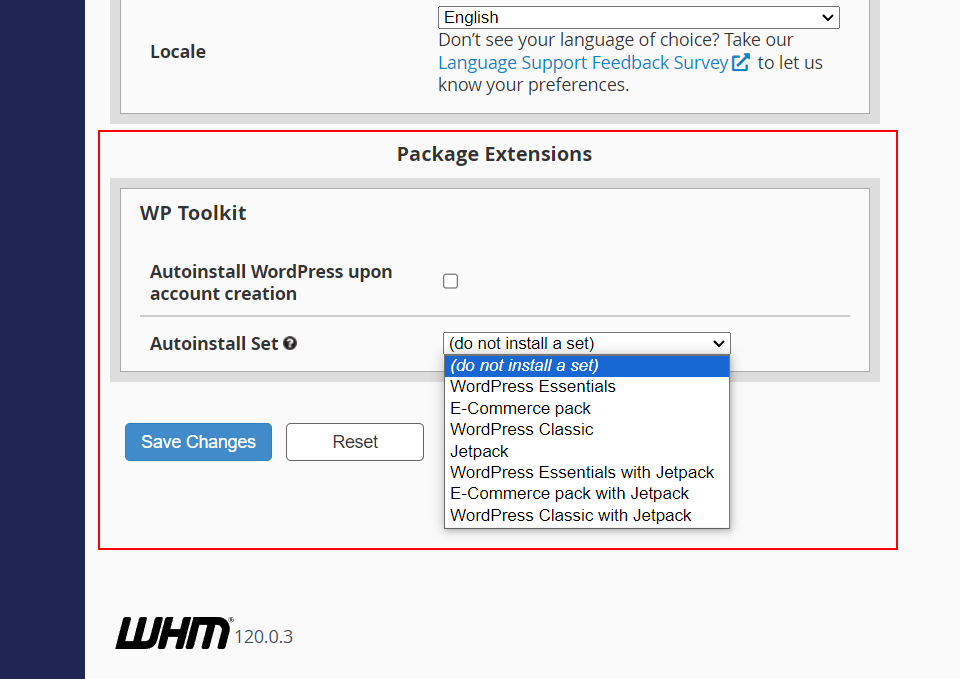The width and height of the screenshot is (960, 679).
Task: Select E-Commerce pack with Jetpack
Action: (x=570, y=494)
